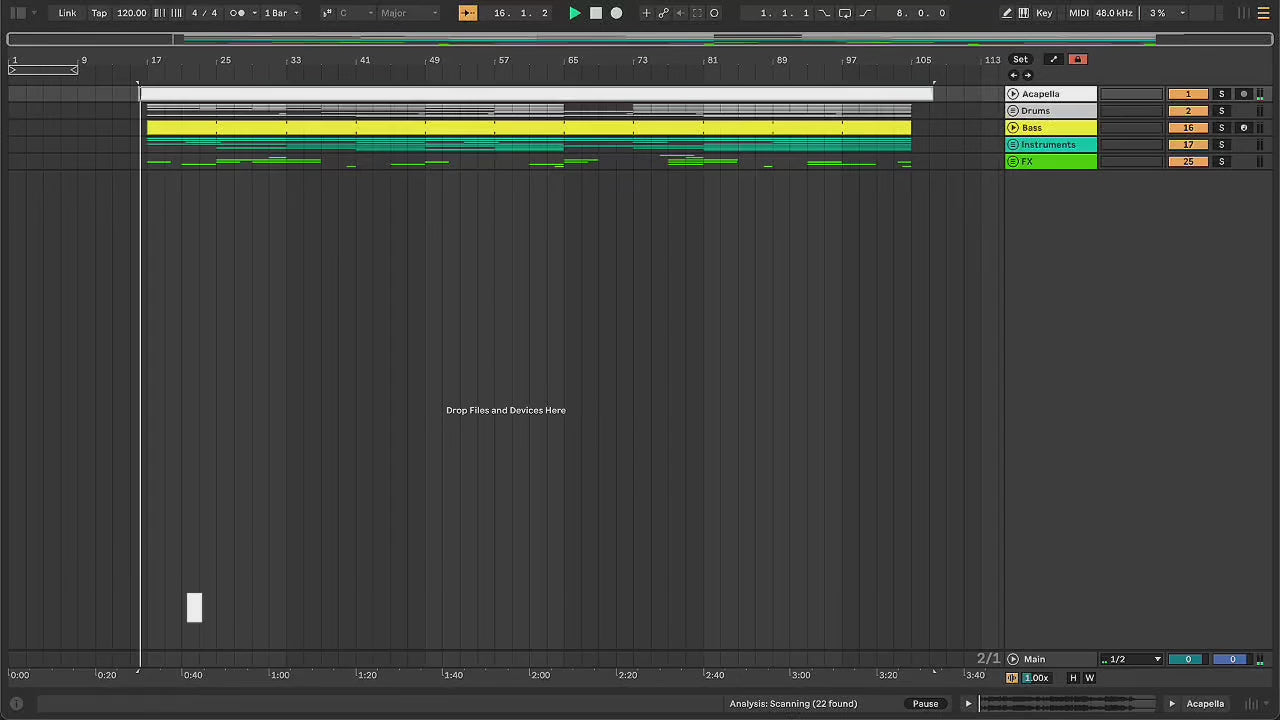The height and width of the screenshot is (720, 1280).
Task: Click the Pause analysis button
Action: [x=925, y=703]
